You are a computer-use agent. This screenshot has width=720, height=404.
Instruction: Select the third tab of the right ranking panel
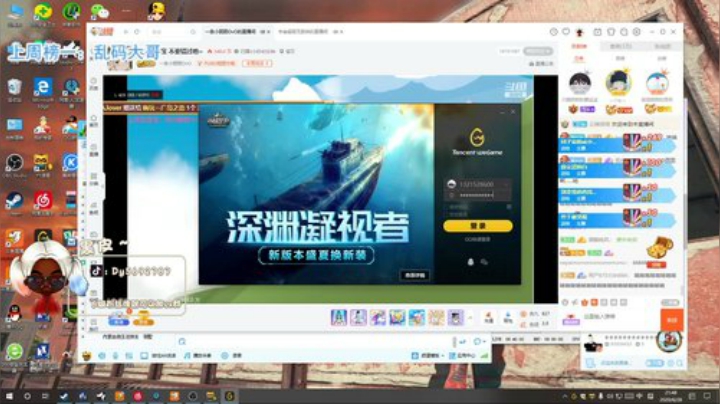coord(662,46)
